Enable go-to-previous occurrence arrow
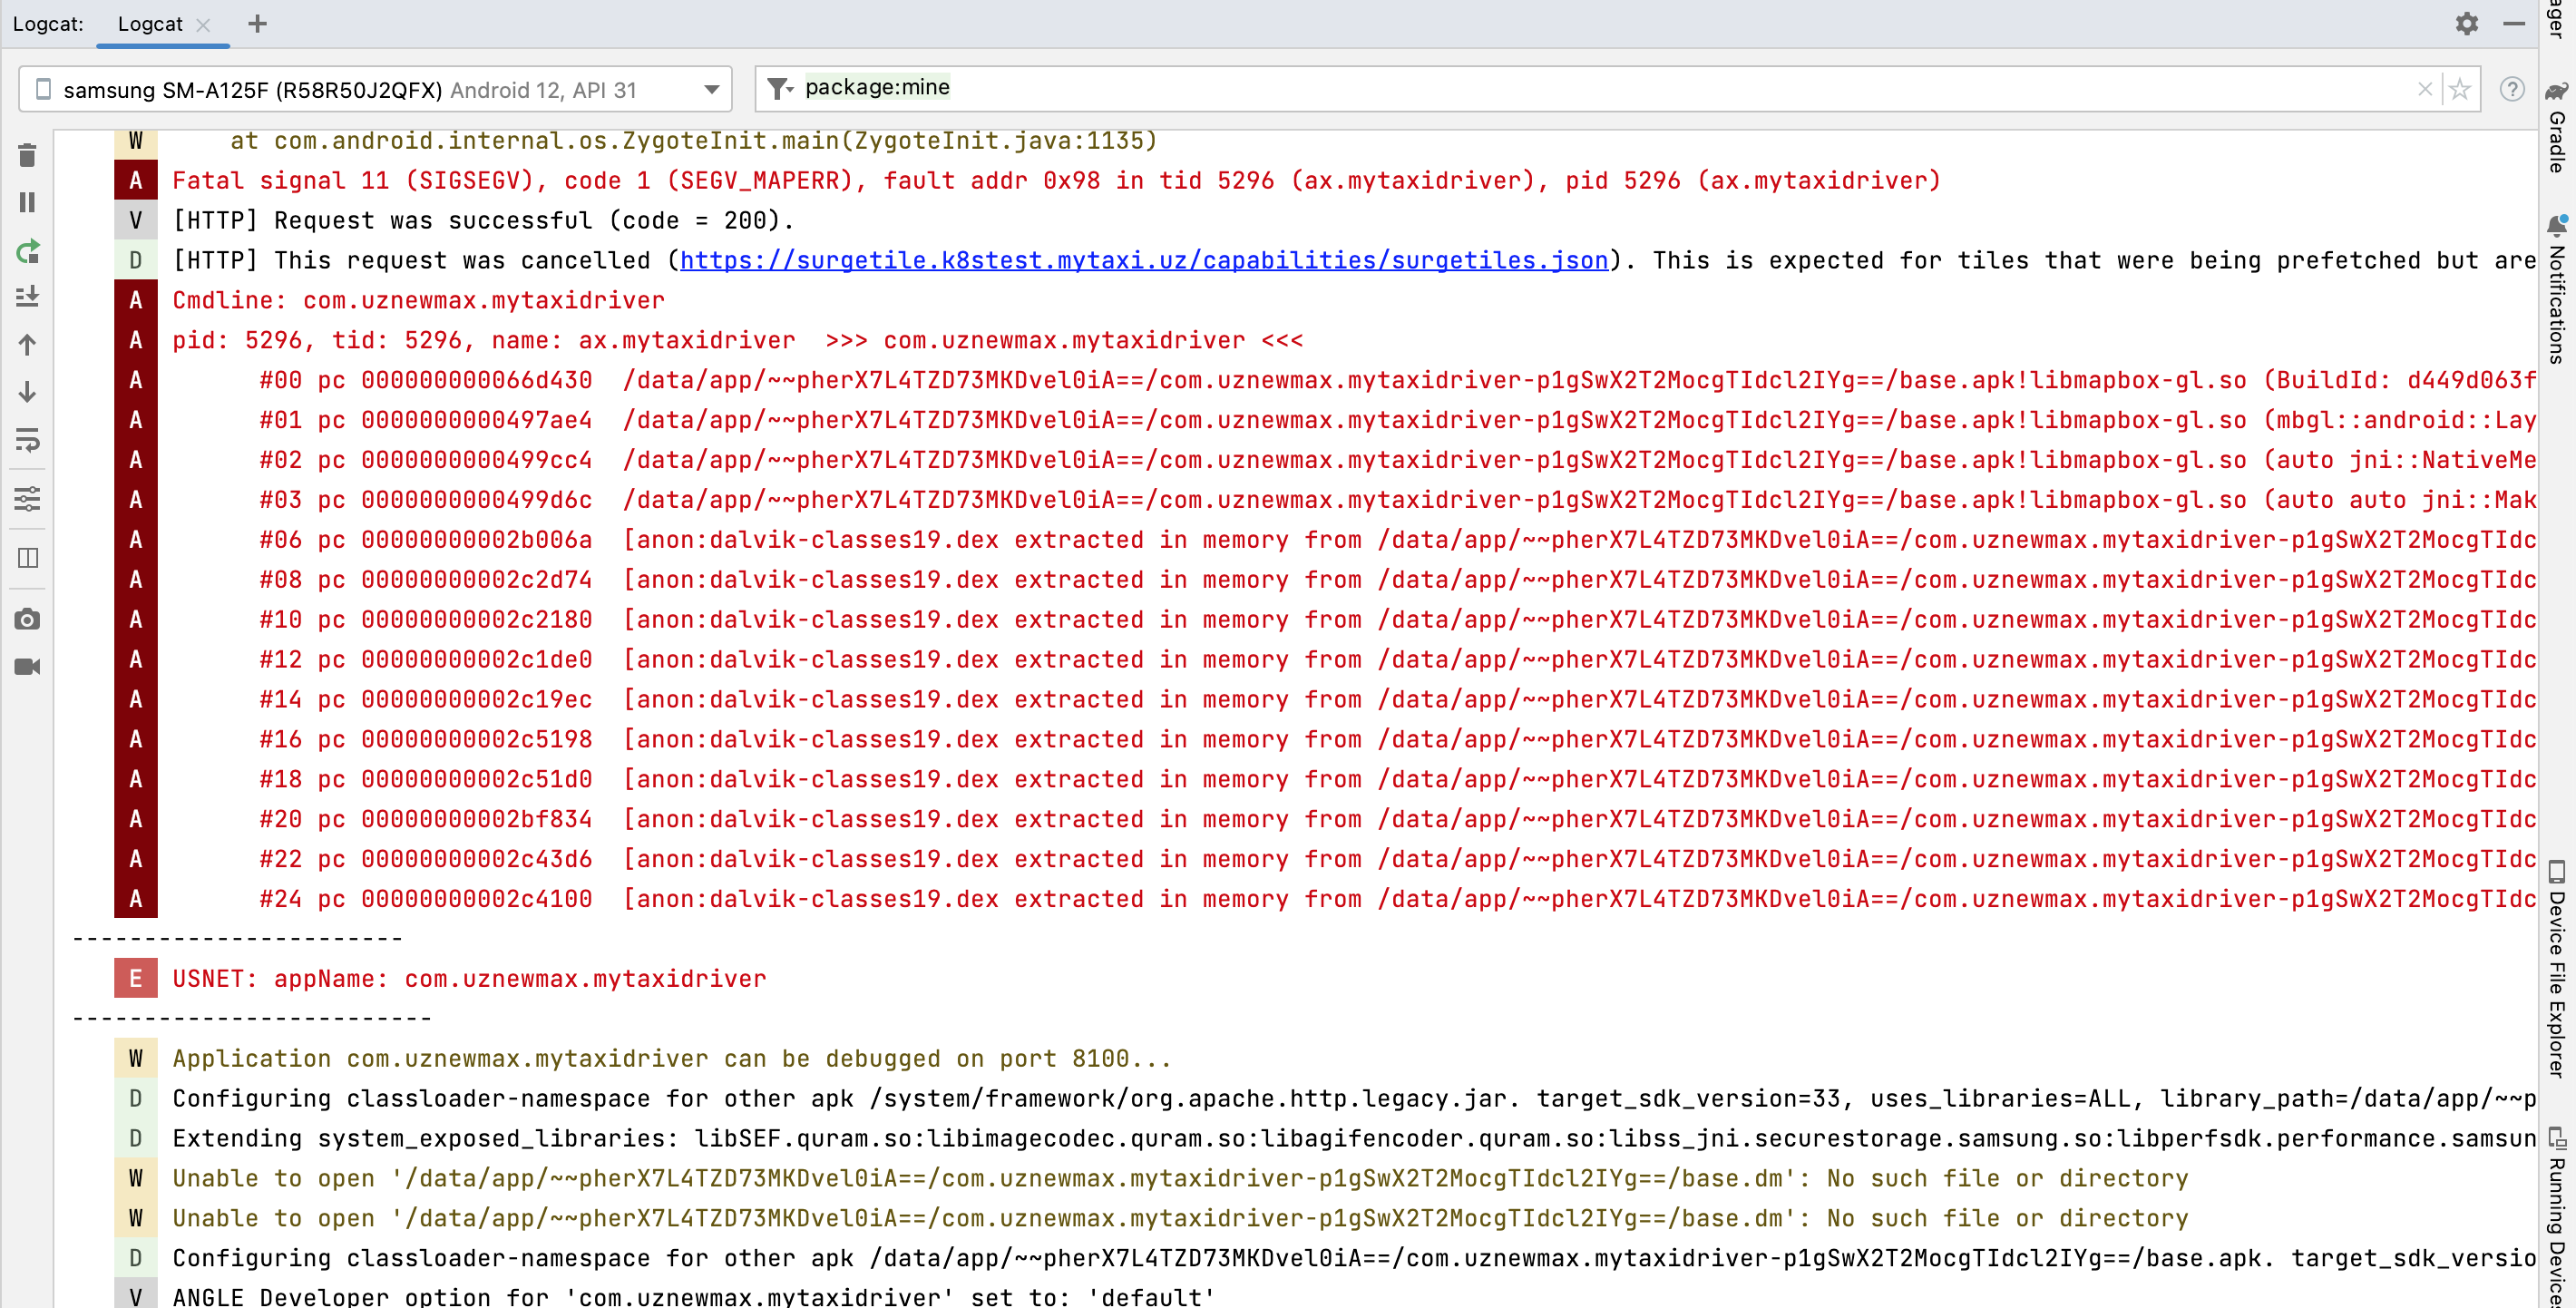Viewport: 2576px width, 1308px height. click(x=27, y=345)
